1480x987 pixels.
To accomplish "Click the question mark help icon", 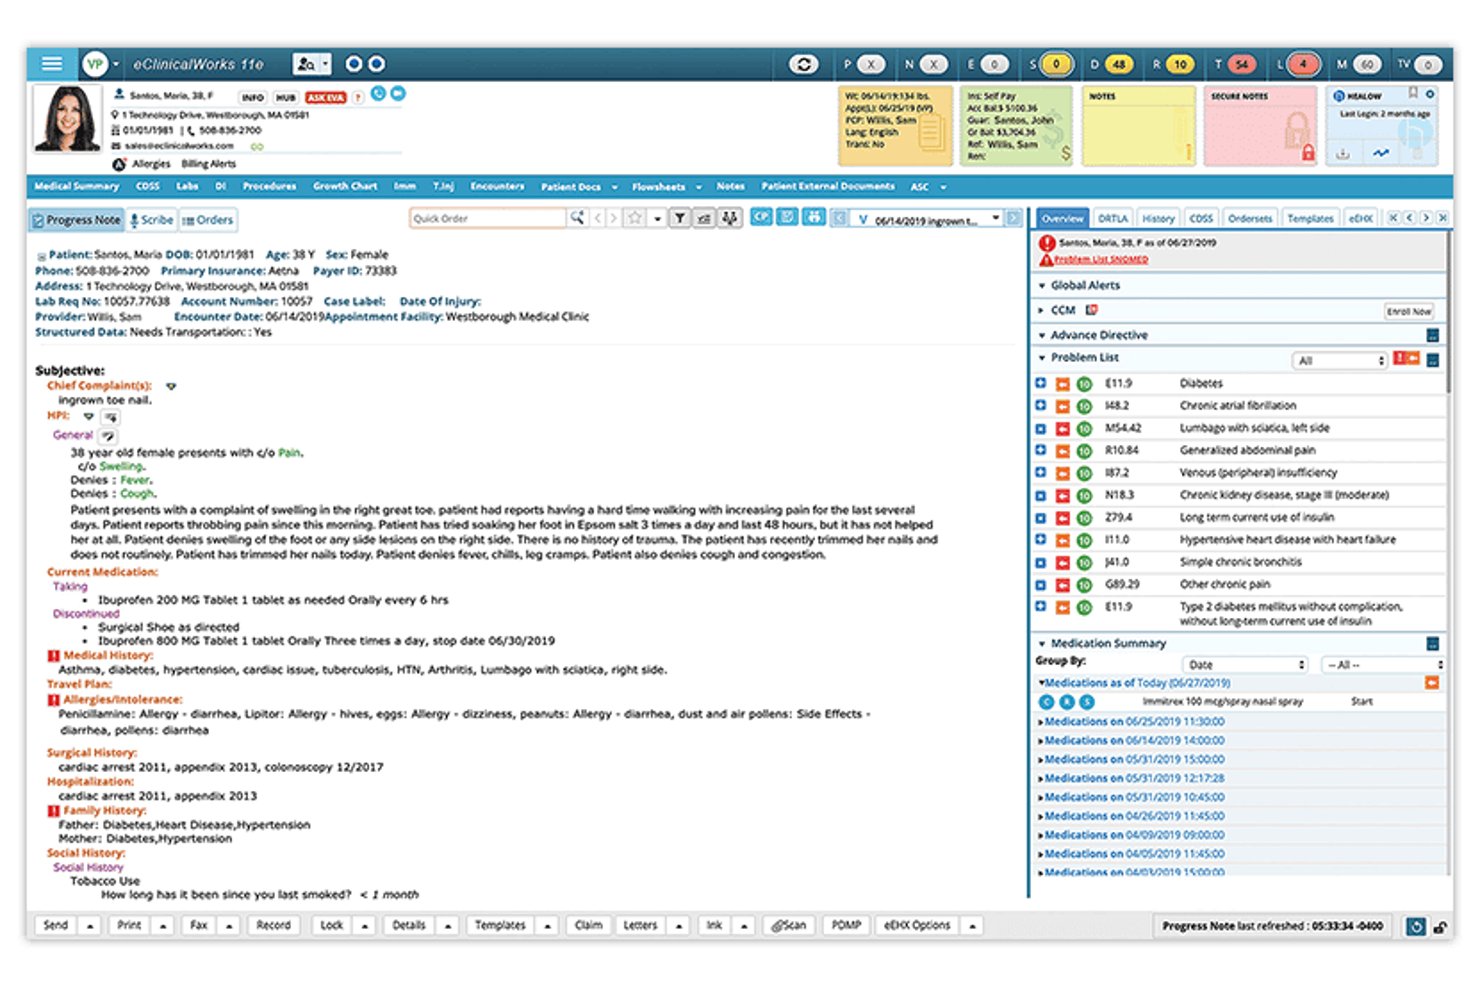I will [358, 97].
